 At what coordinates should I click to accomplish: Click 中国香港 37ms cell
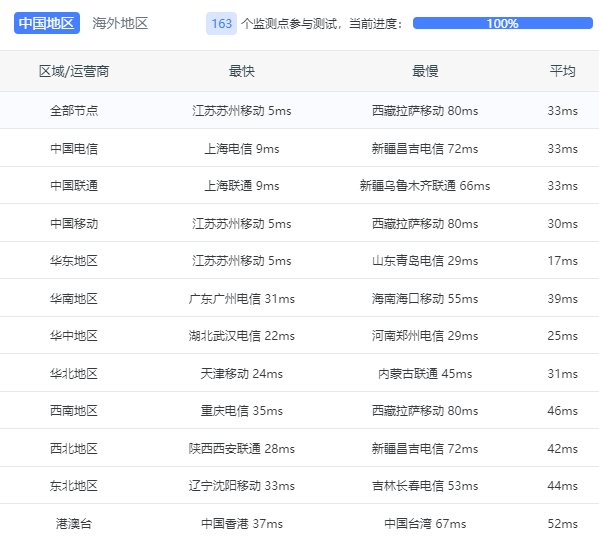point(241,523)
